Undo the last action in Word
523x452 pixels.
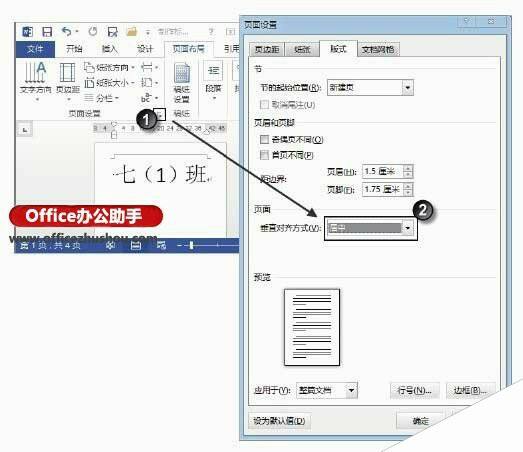[x=67, y=31]
